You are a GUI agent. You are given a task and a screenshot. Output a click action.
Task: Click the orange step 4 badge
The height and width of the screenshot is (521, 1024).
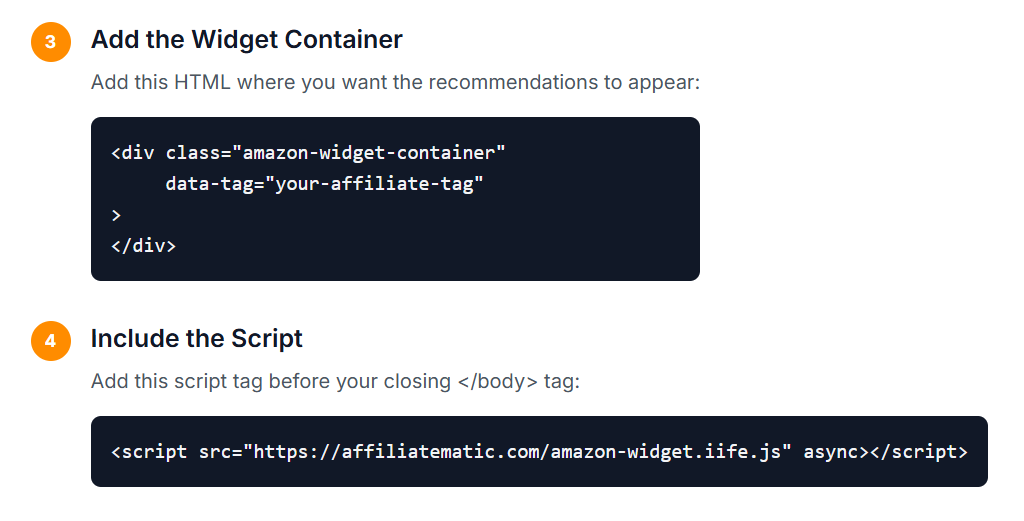click(x=51, y=341)
